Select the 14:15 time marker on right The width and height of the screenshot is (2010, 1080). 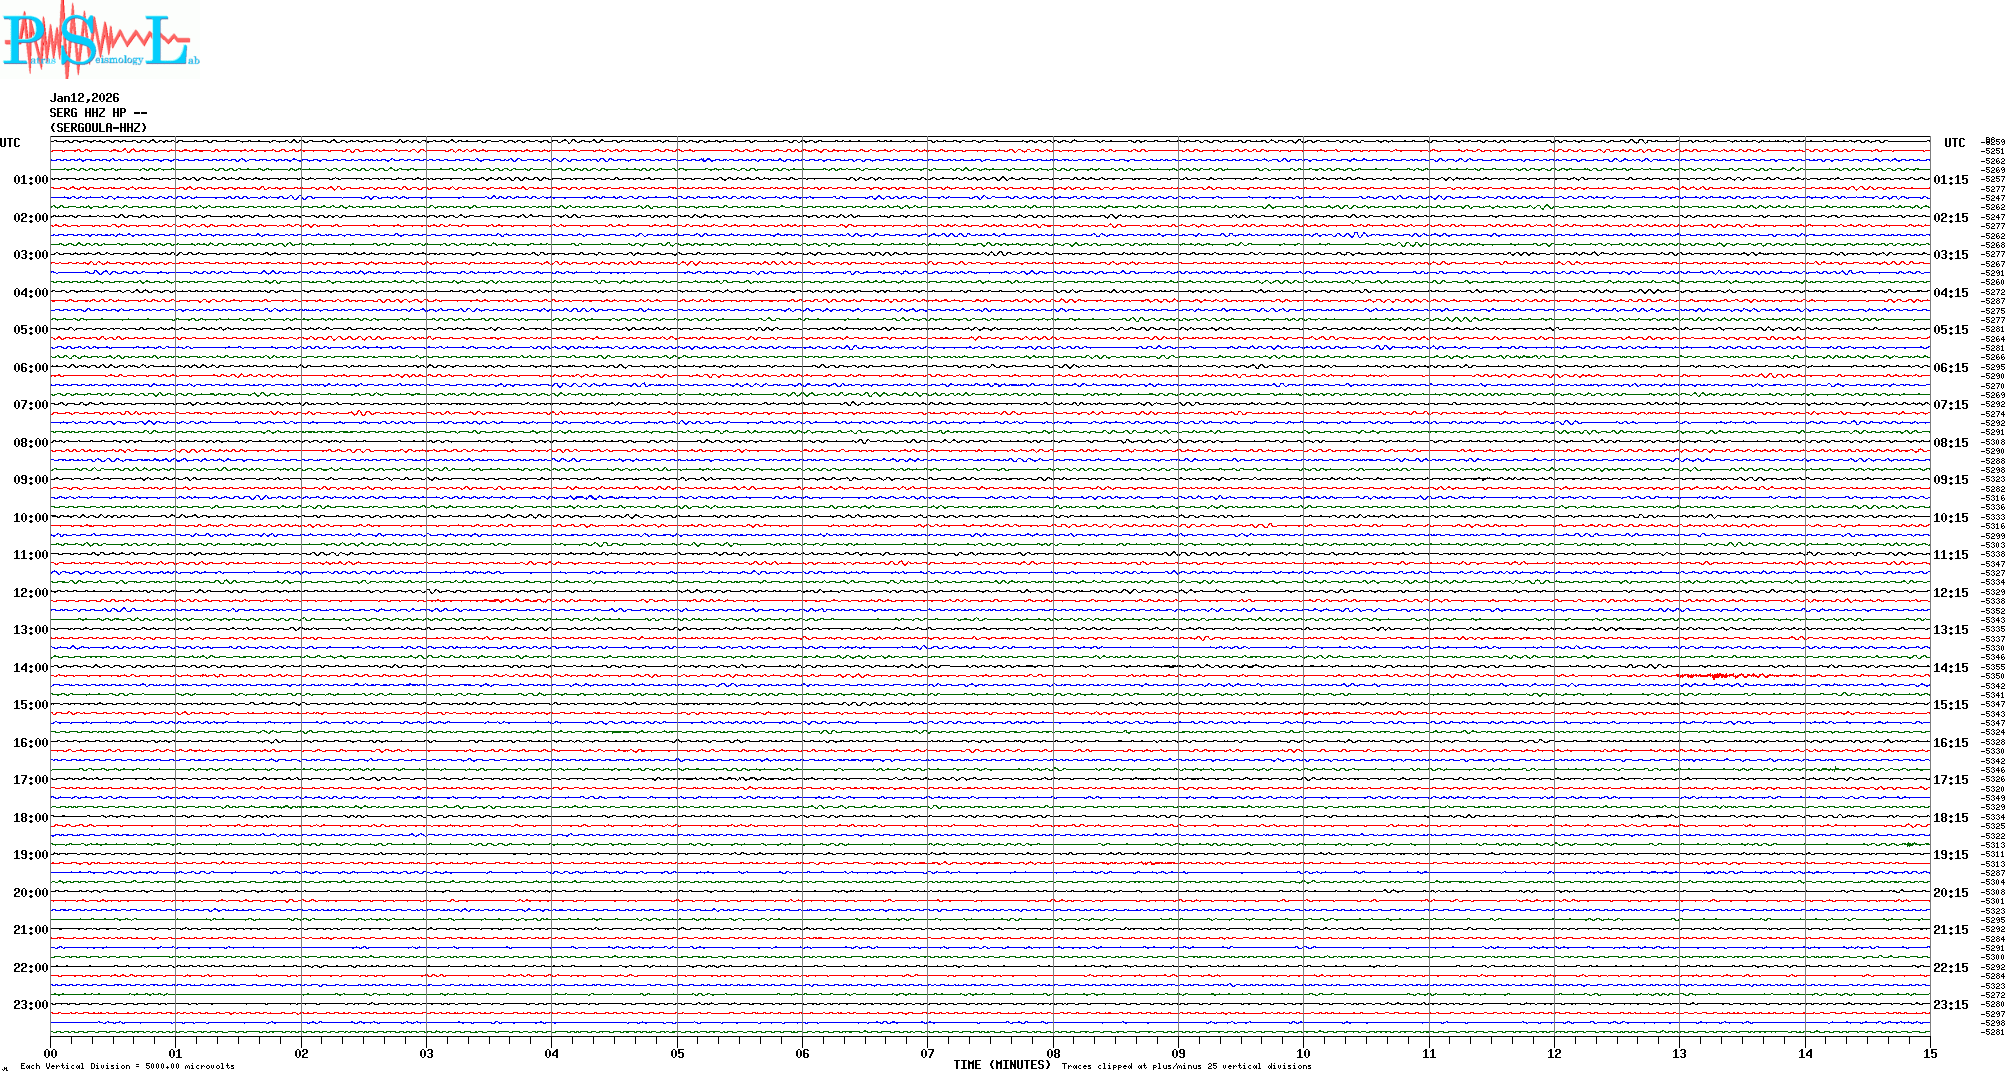(x=1950, y=668)
